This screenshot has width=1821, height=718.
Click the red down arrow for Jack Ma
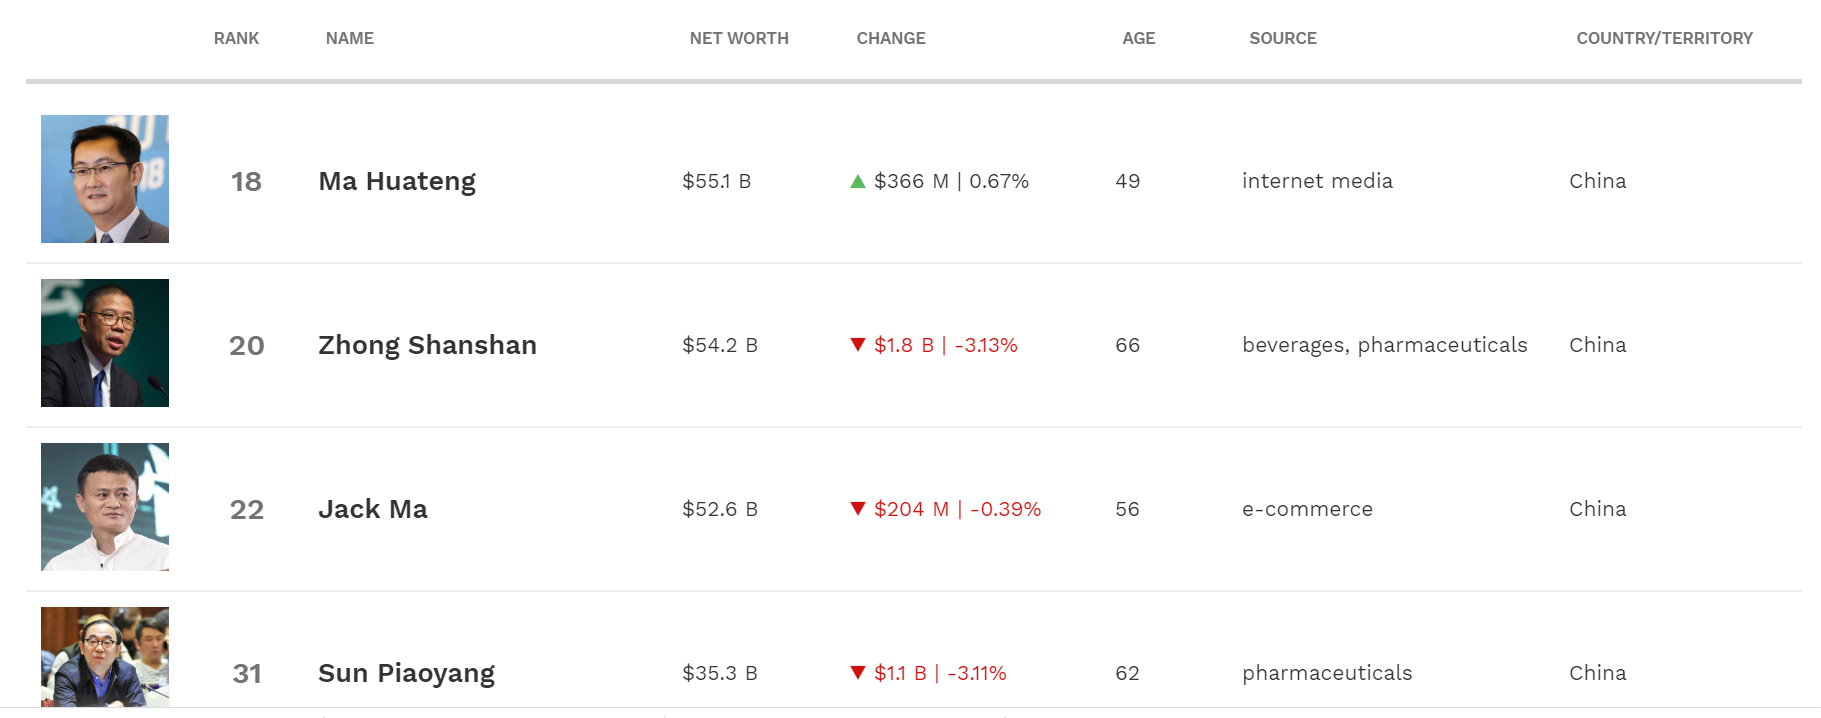click(857, 509)
